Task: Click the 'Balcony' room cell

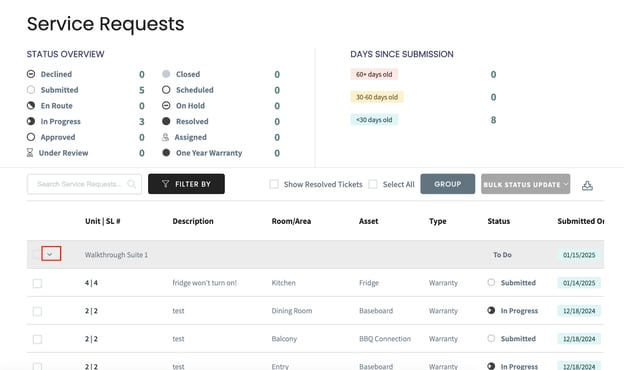Action: pyautogui.click(x=284, y=339)
